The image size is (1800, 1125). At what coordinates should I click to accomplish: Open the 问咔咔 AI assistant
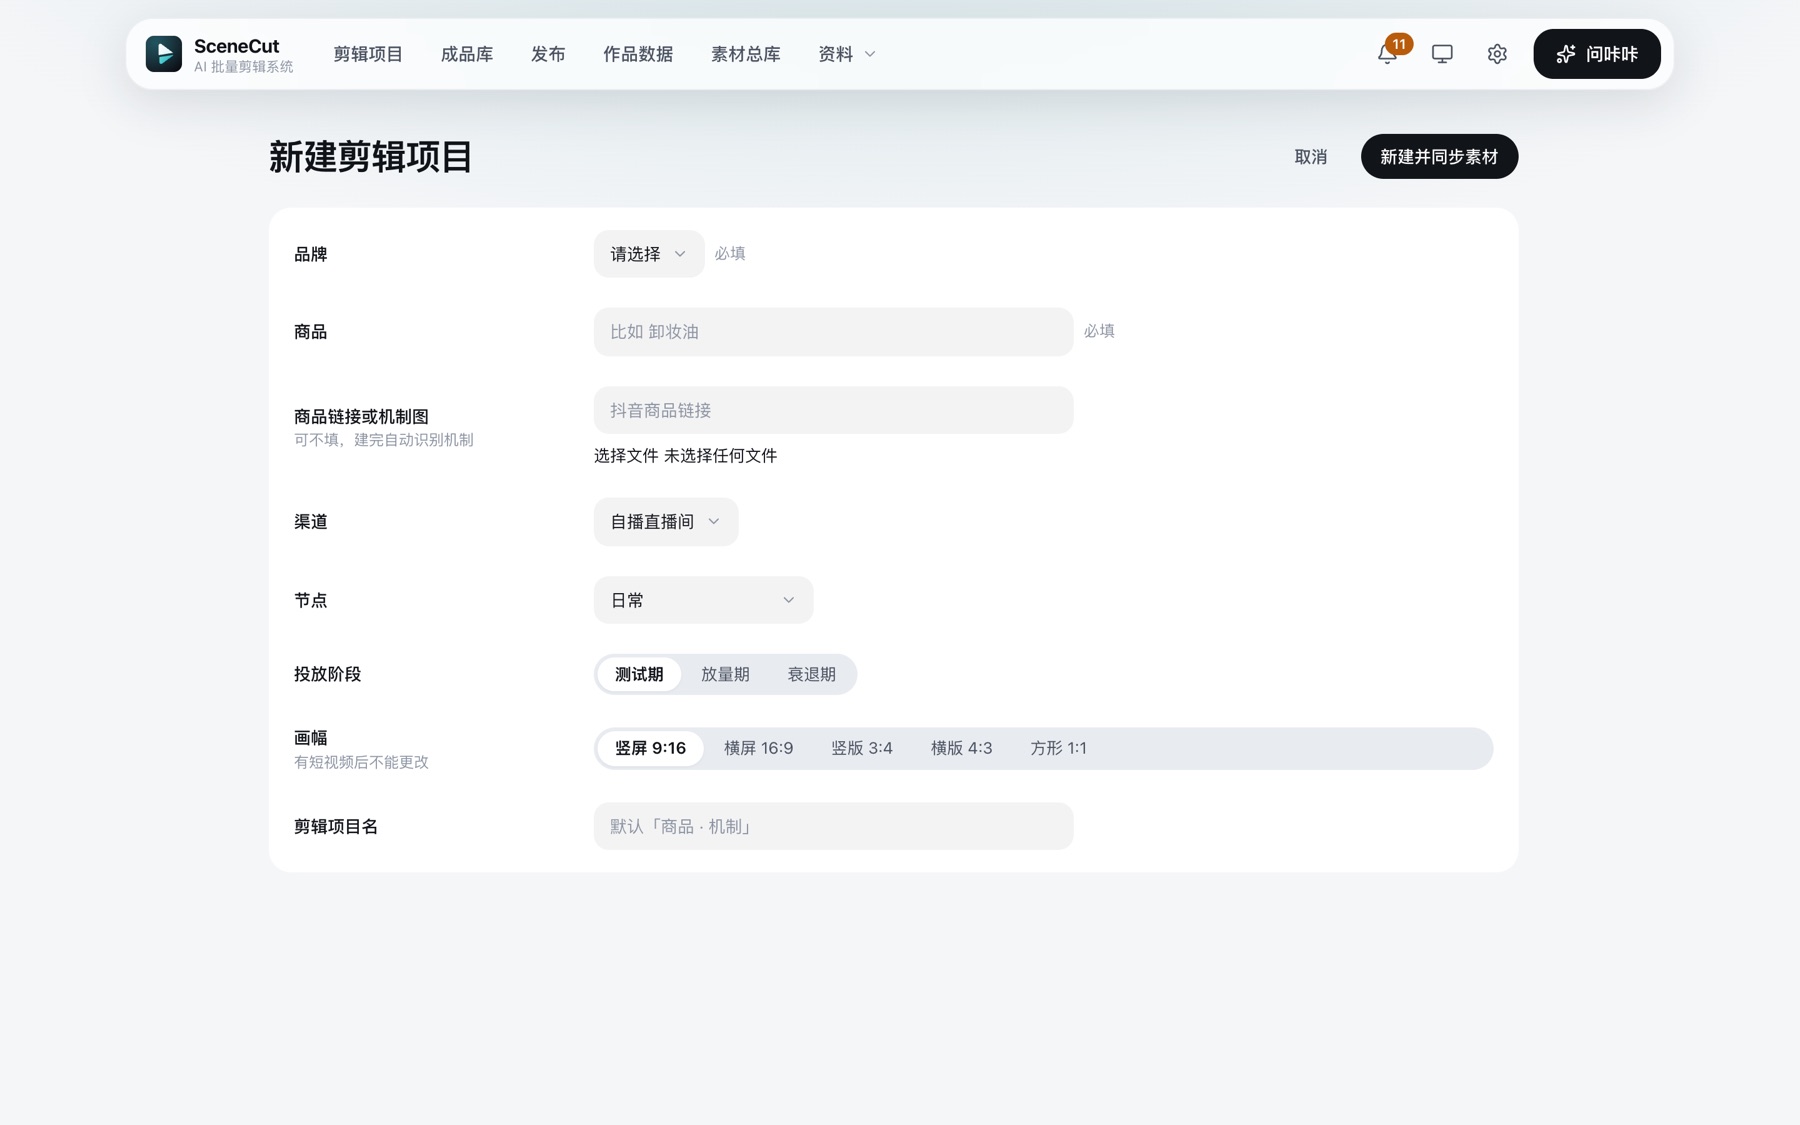[x=1597, y=54]
